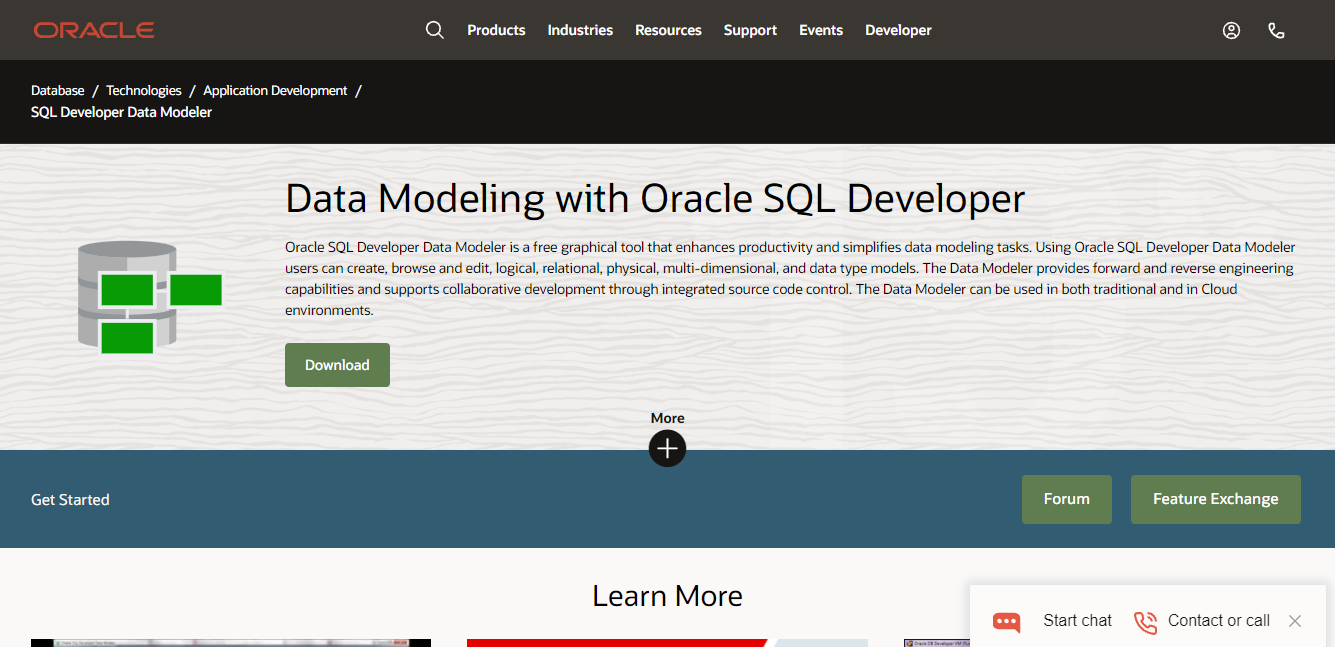The height and width of the screenshot is (647, 1335).
Task: Click the Learn More heading
Action: coord(667,596)
